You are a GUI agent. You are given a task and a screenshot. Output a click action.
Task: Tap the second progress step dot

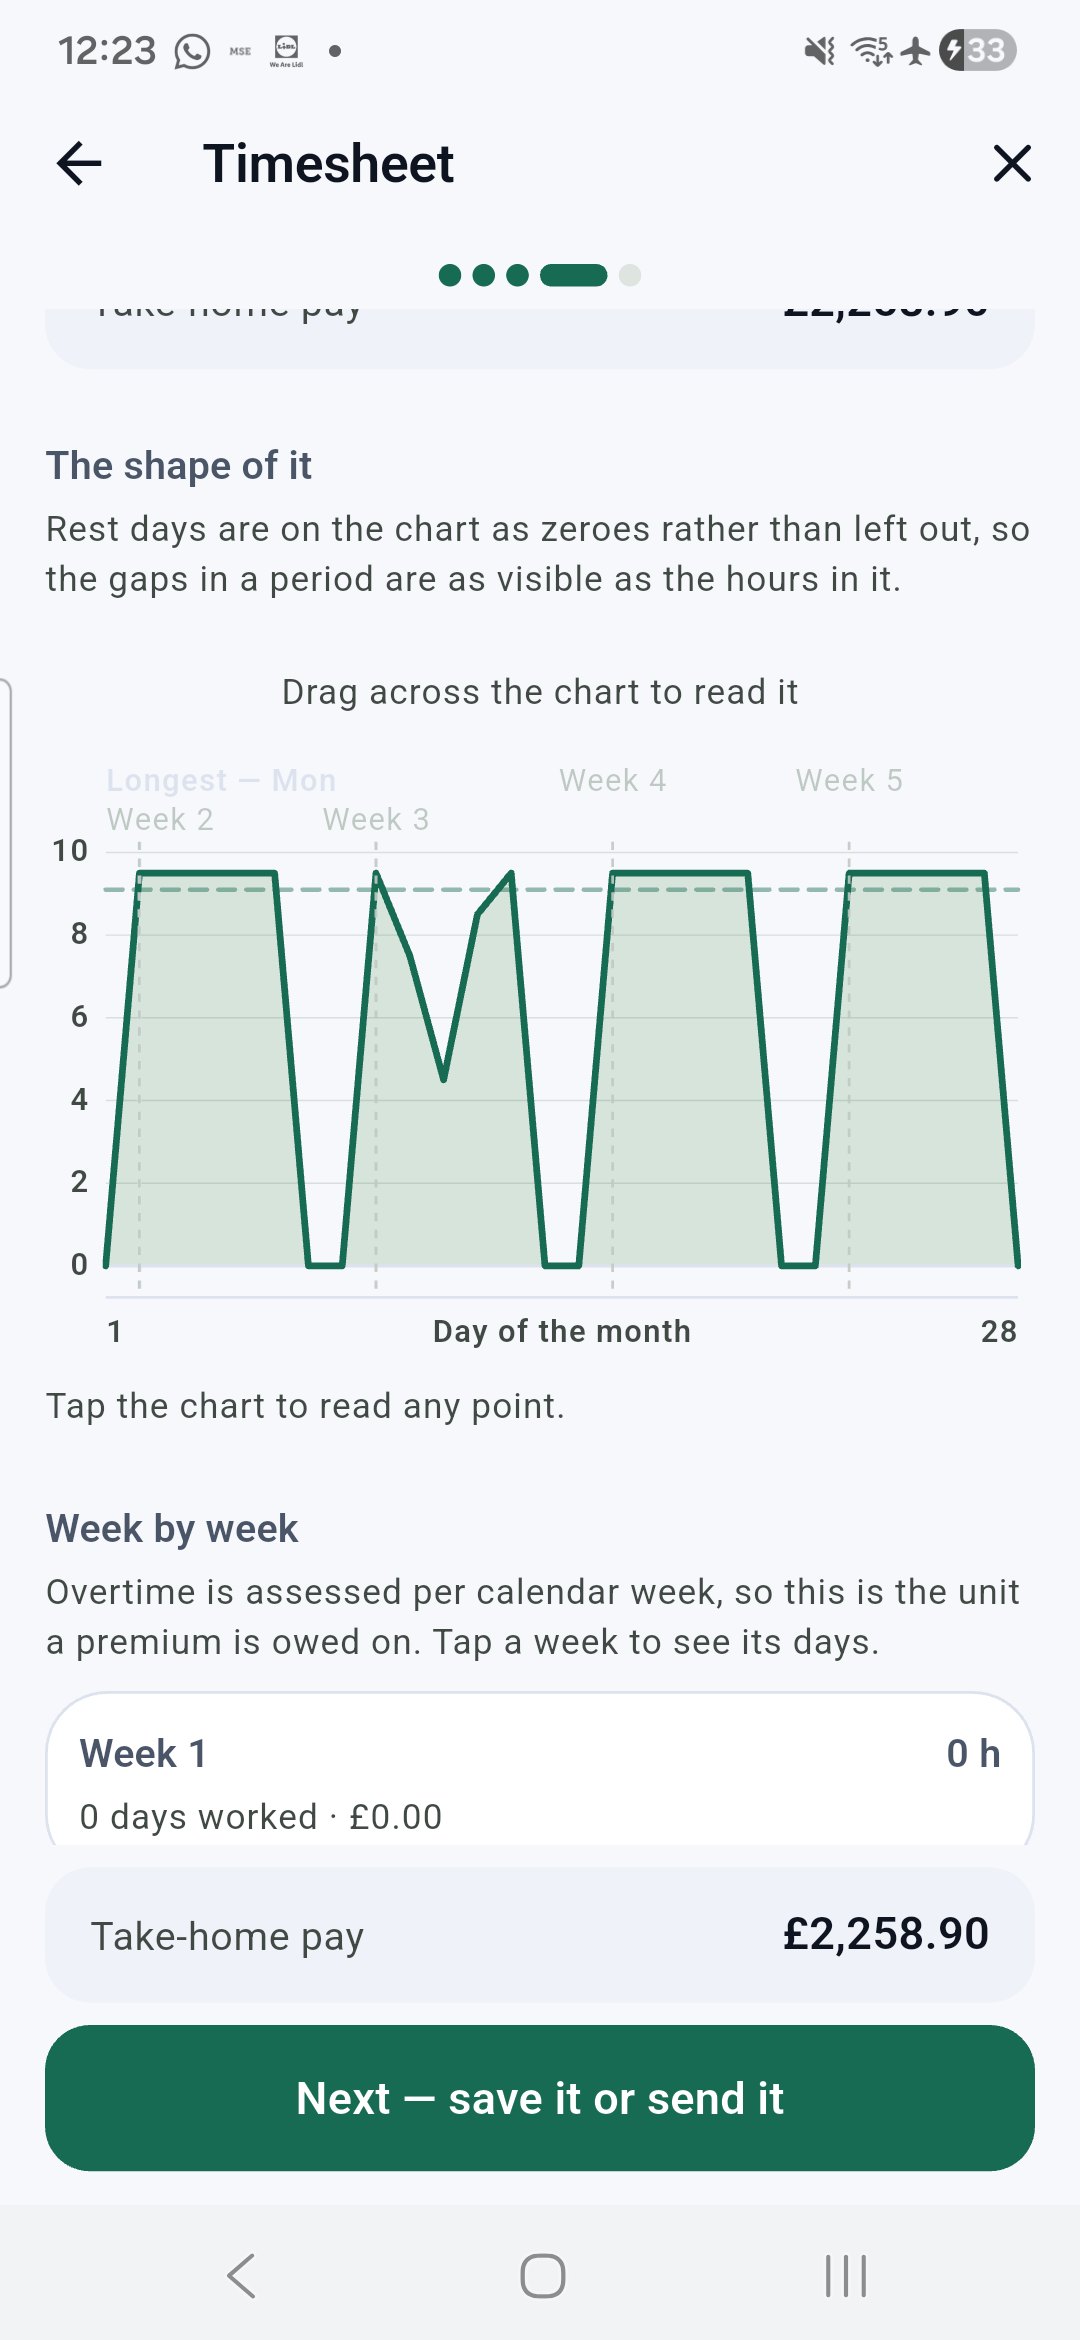tap(484, 275)
